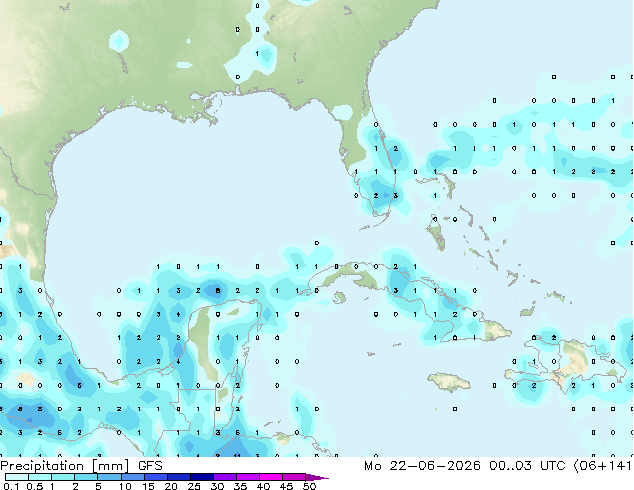The image size is (634, 490).
Task: Click the 'Precipitation' title word
Action: (x=42, y=466)
